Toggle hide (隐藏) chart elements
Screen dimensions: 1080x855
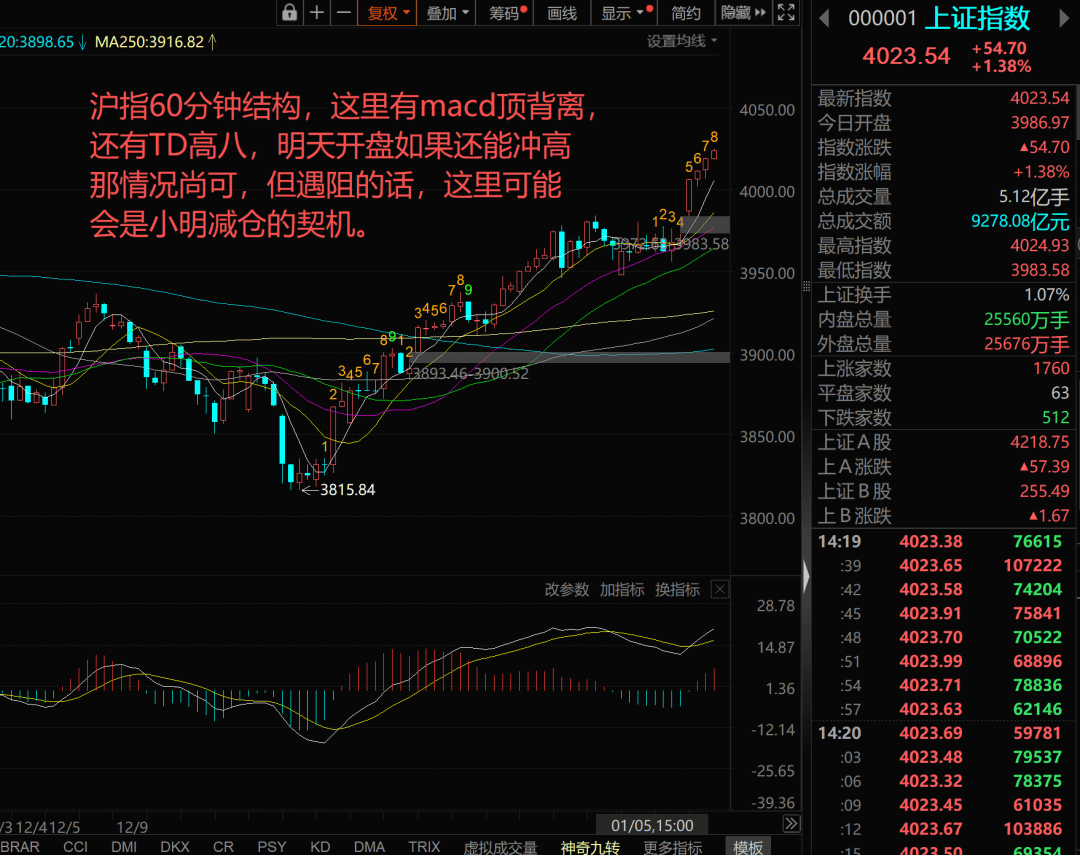(x=737, y=13)
